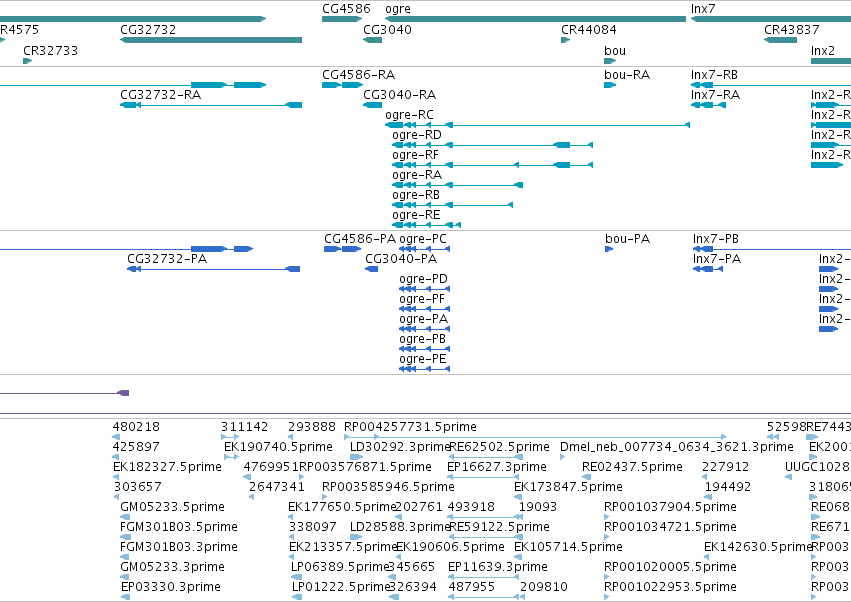
Task: Select the CG3040 gene label
Action: (387, 29)
